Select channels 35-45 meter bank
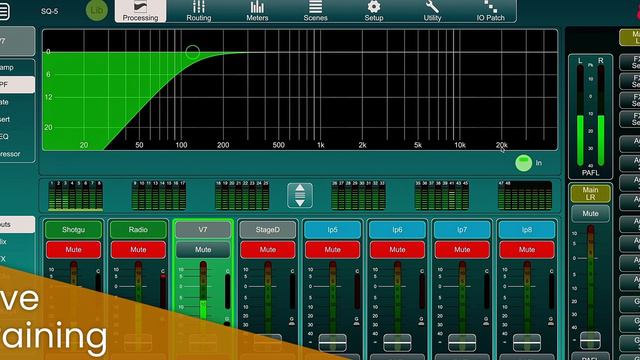 pos(442,196)
